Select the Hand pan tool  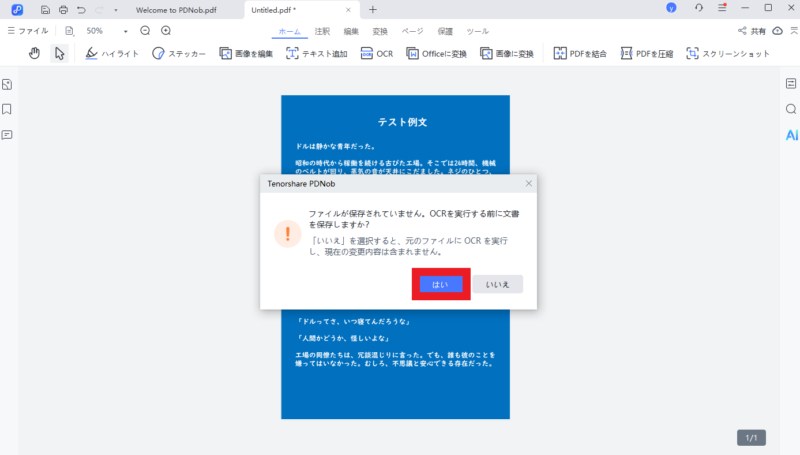click(x=34, y=53)
